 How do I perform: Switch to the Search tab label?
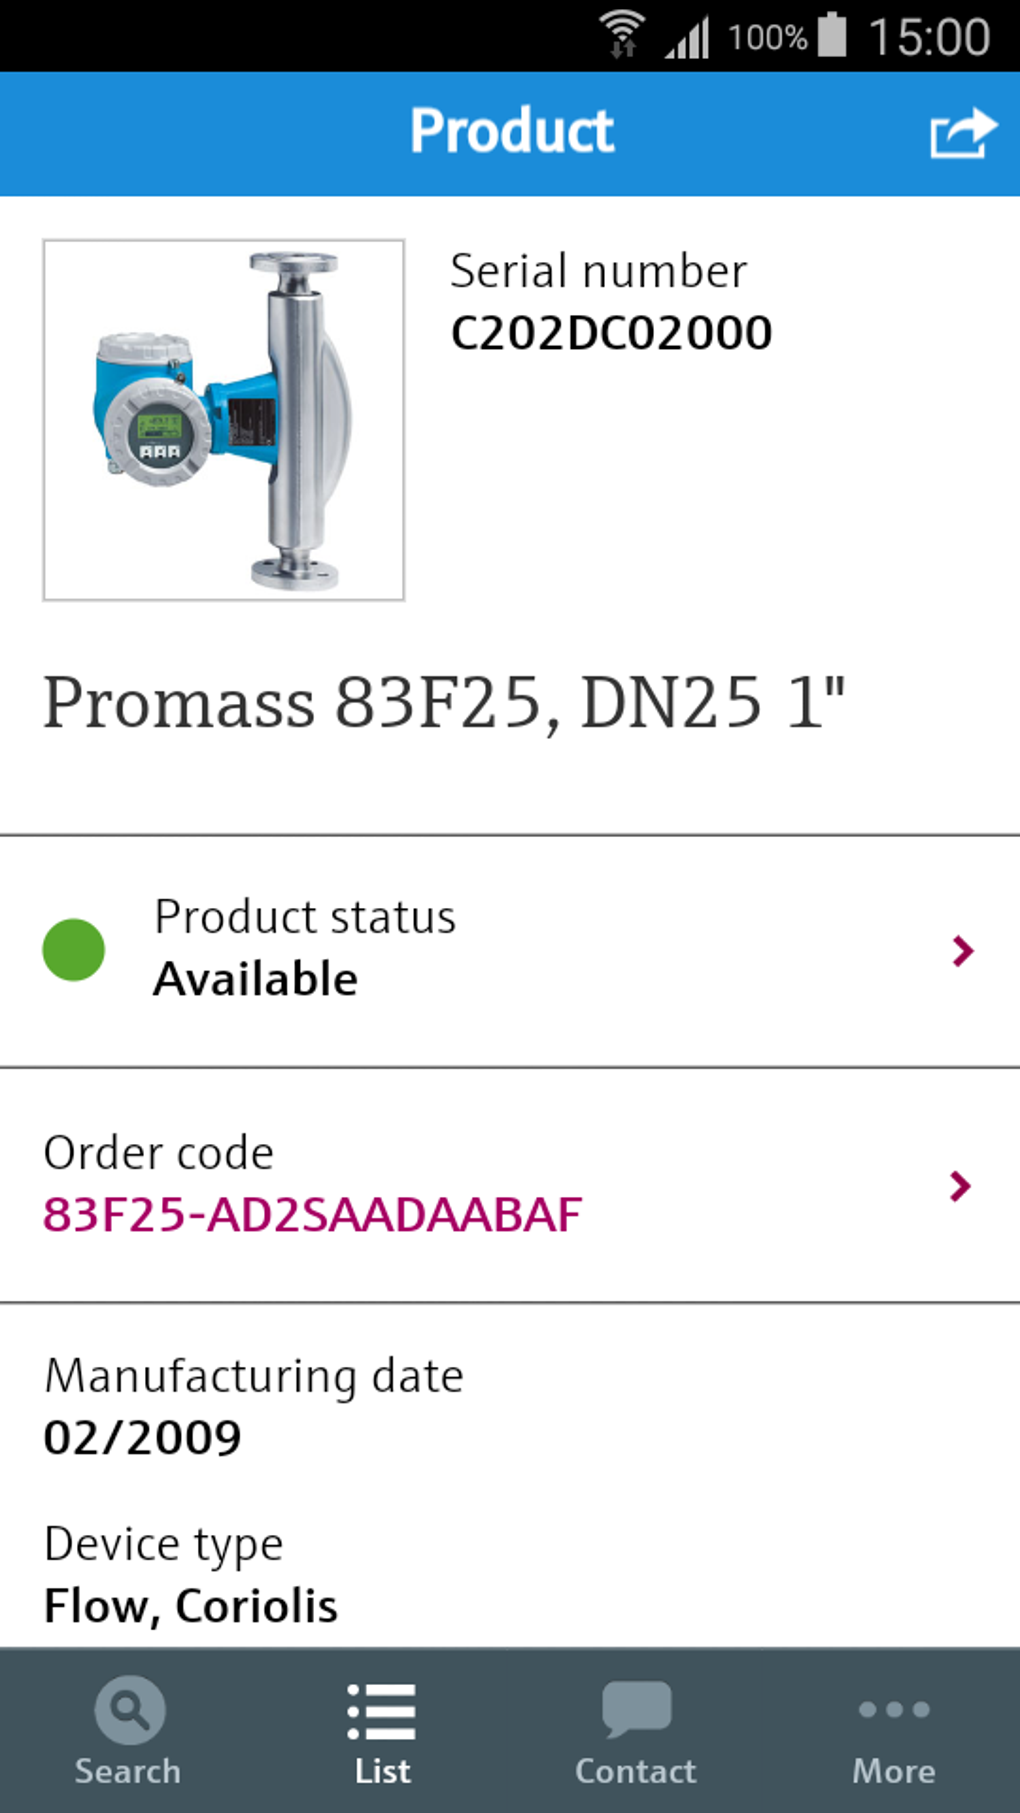[128, 1771]
